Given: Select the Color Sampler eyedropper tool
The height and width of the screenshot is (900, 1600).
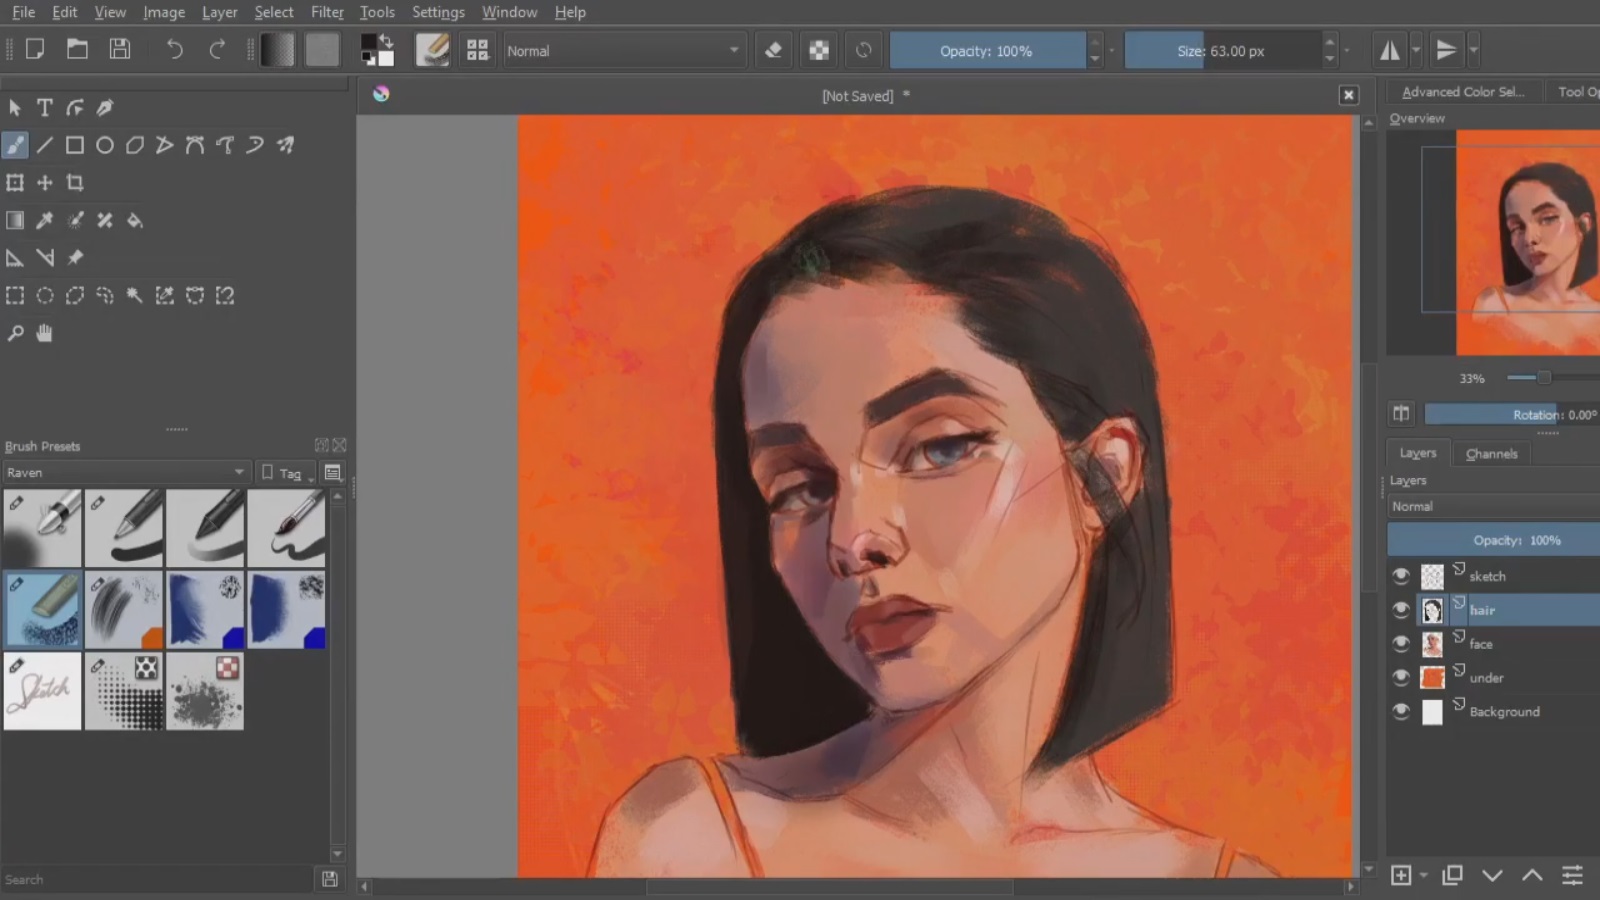Looking at the screenshot, I should pos(45,220).
